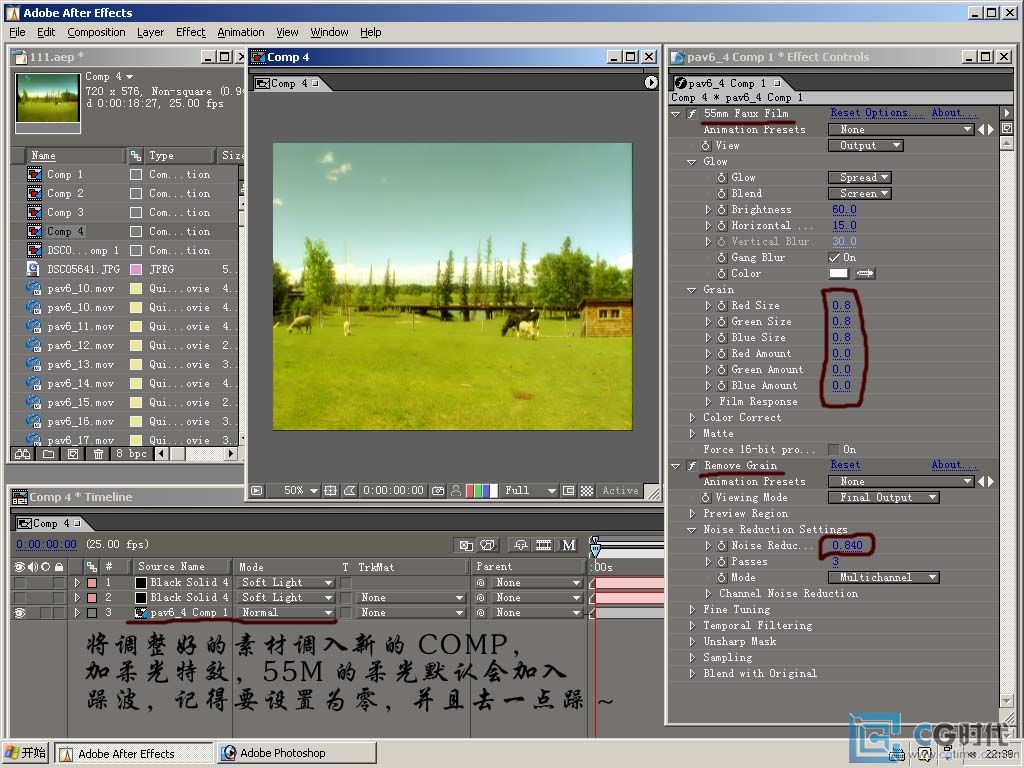Click the trash delete icon in Project panel
Screen dimensions: 1024x768
[x=98, y=454]
